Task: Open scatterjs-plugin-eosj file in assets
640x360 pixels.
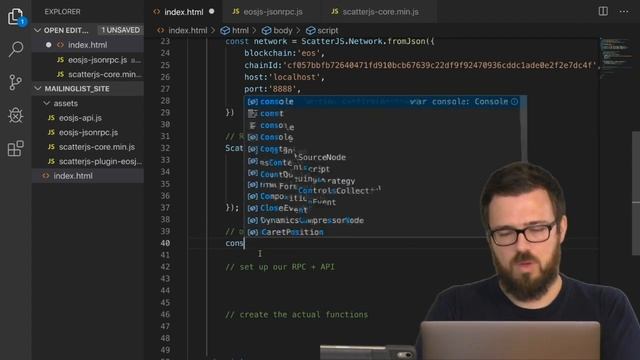Action: (88, 161)
